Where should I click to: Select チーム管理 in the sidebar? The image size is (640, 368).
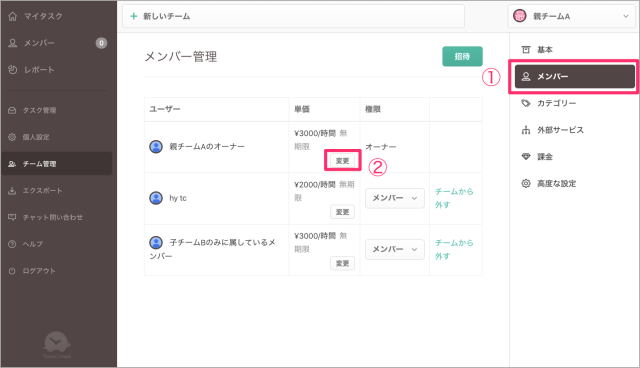tap(57, 164)
